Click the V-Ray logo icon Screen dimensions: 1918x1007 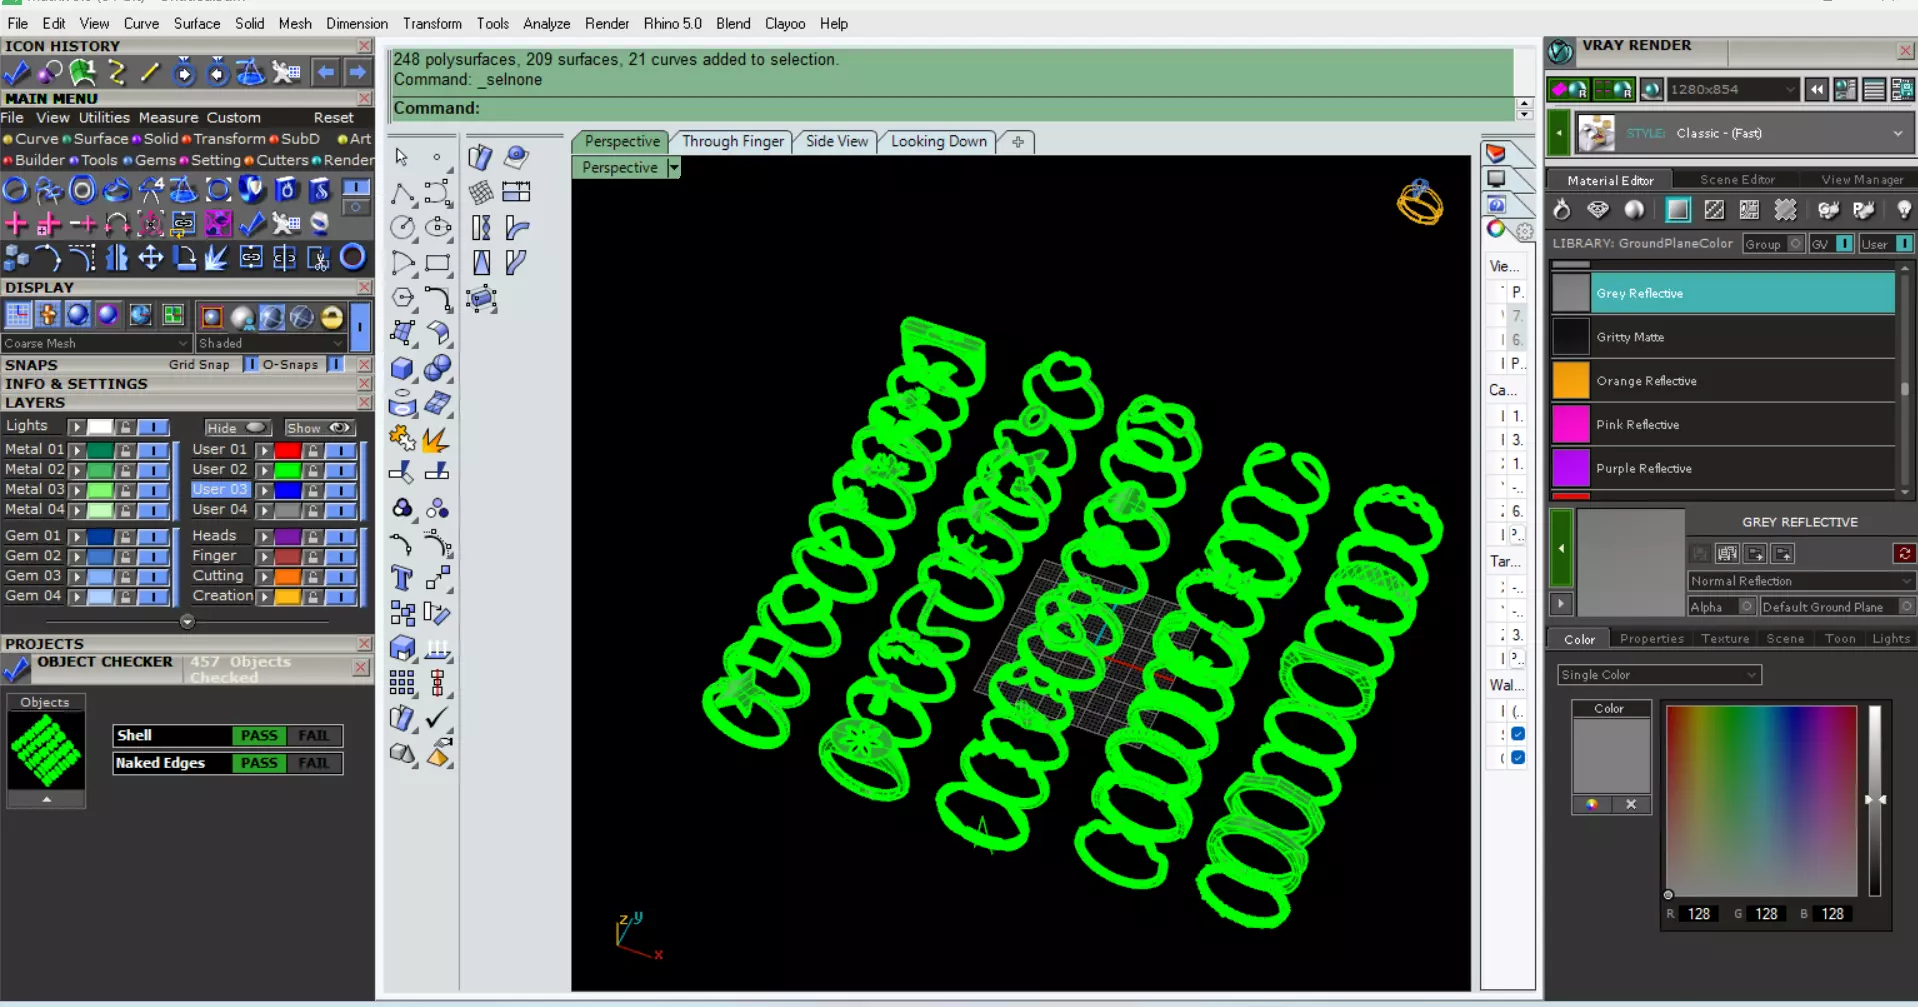[x=1560, y=51]
